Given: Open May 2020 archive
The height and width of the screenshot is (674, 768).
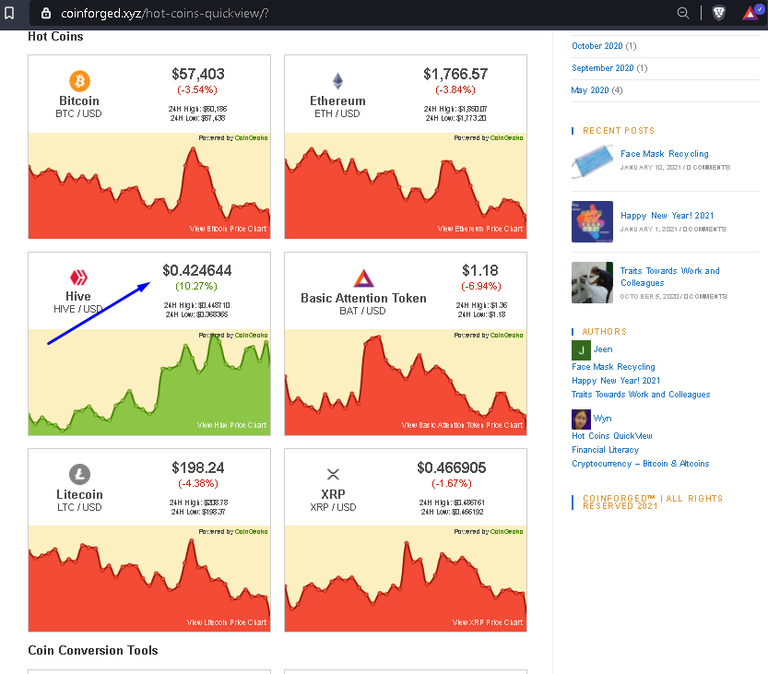Looking at the screenshot, I should pyautogui.click(x=590, y=90).
